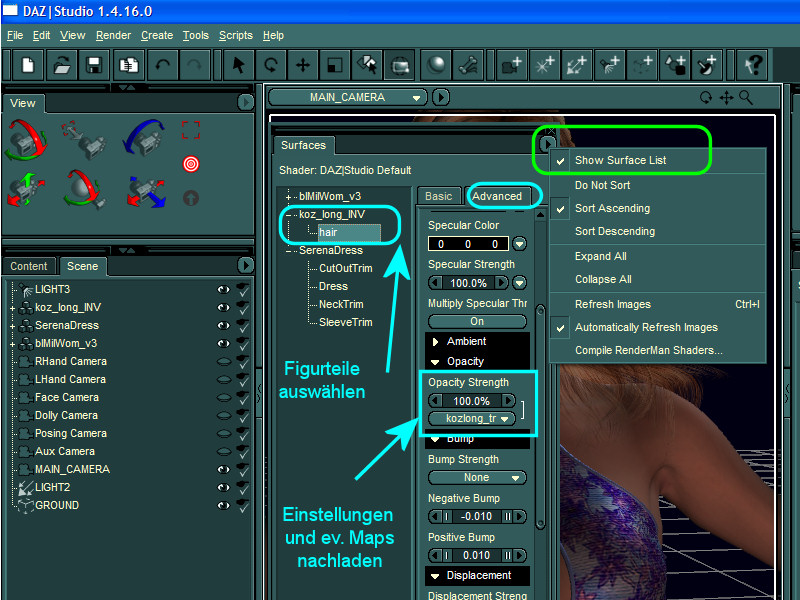Click the blue rotate camera icon in View
Screen dimensions: 800x600
coord(144,138)
